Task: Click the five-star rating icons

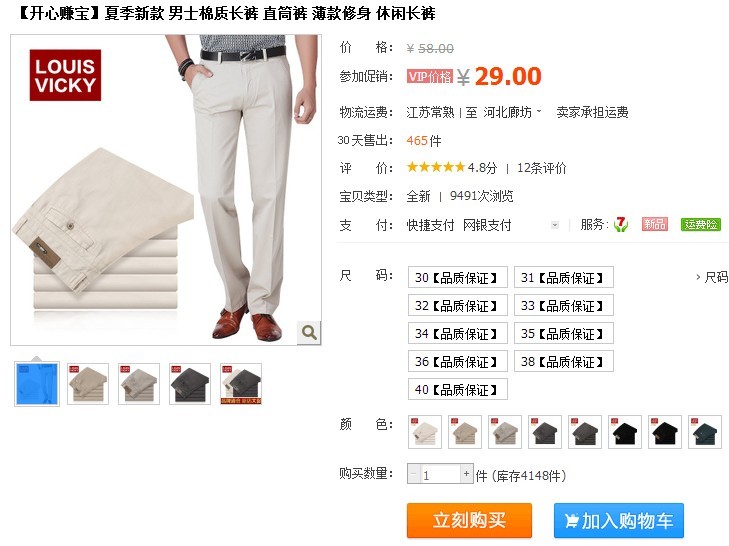Action: [436, 167]
